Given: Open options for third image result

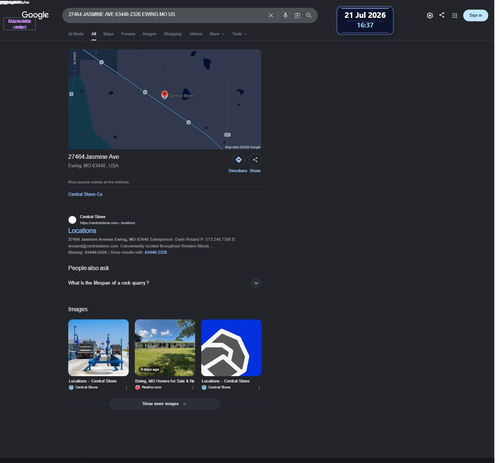Looking at the screenshot, I should 259,387.
